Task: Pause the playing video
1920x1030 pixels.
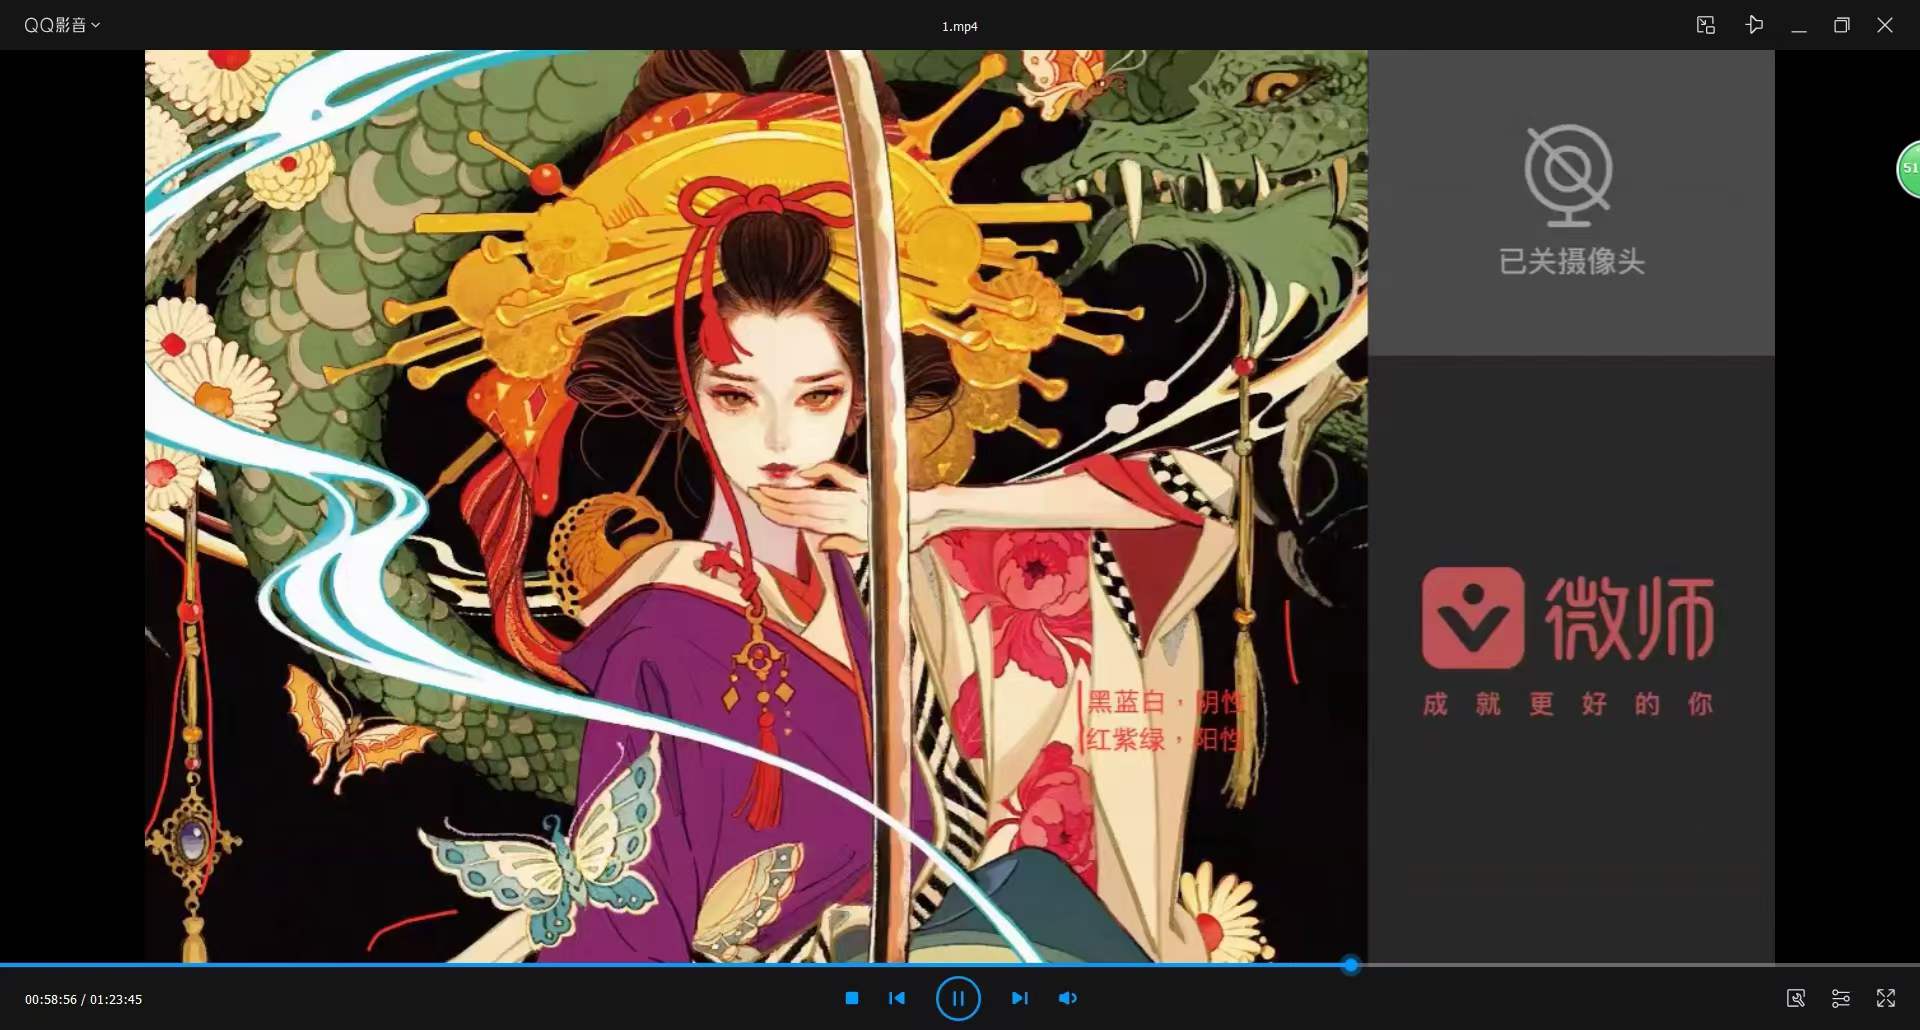Action: [x=958, y=998]
